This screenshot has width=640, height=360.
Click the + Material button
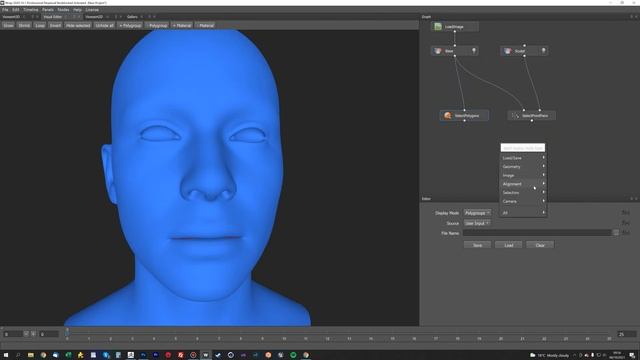point(182,25)
